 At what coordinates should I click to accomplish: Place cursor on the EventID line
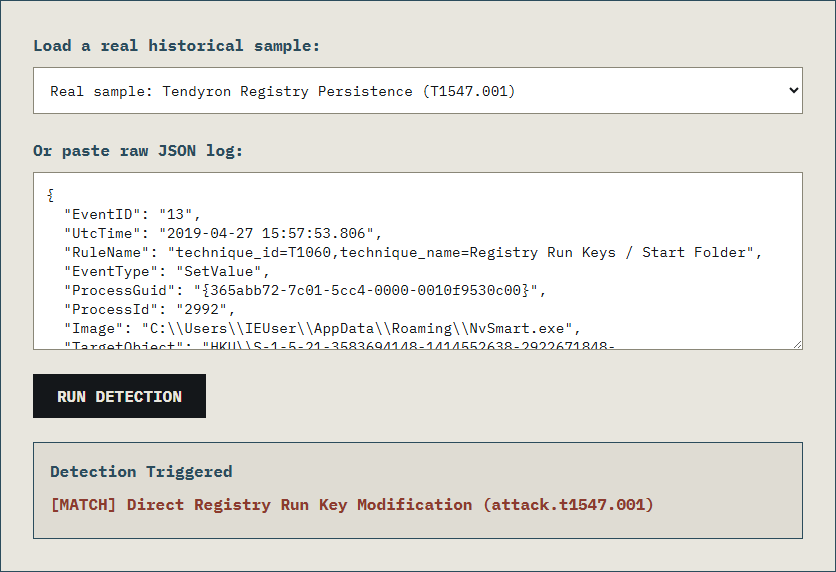tap(132, 214)
